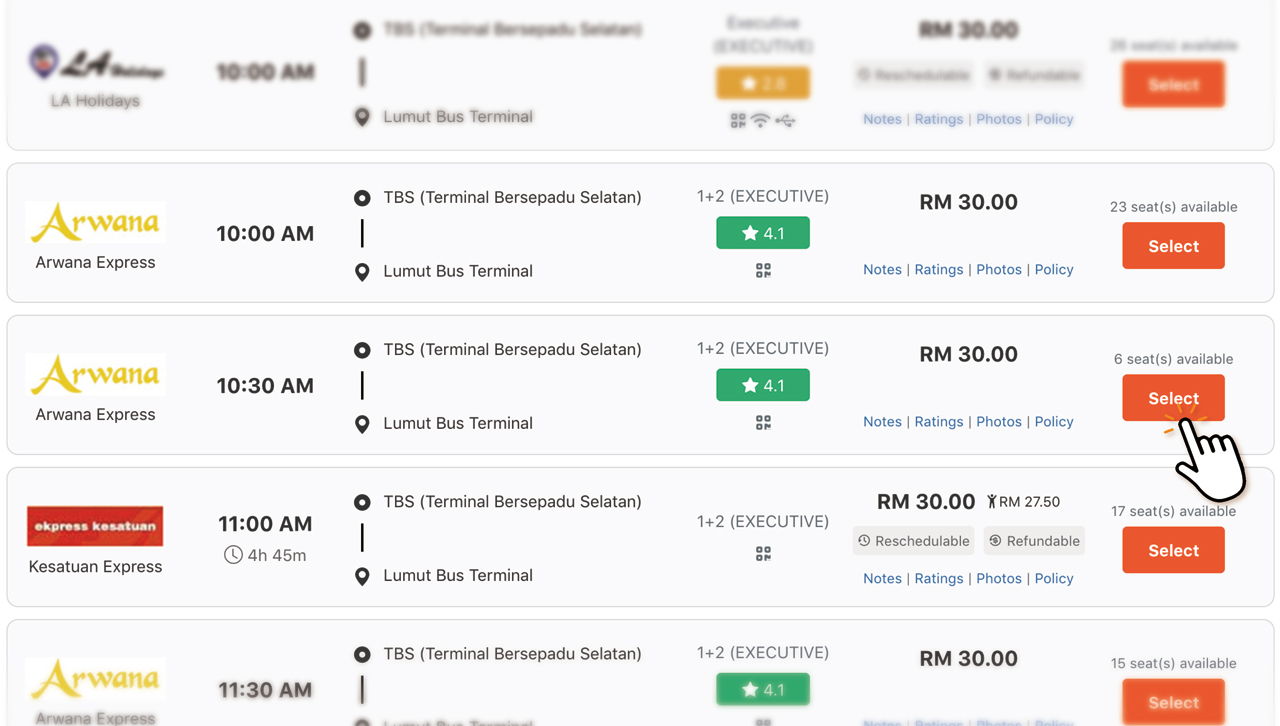Click the 4h 45m duration clock icon
The height and width of the screenshot is (726, 1280).
(233, 555)
